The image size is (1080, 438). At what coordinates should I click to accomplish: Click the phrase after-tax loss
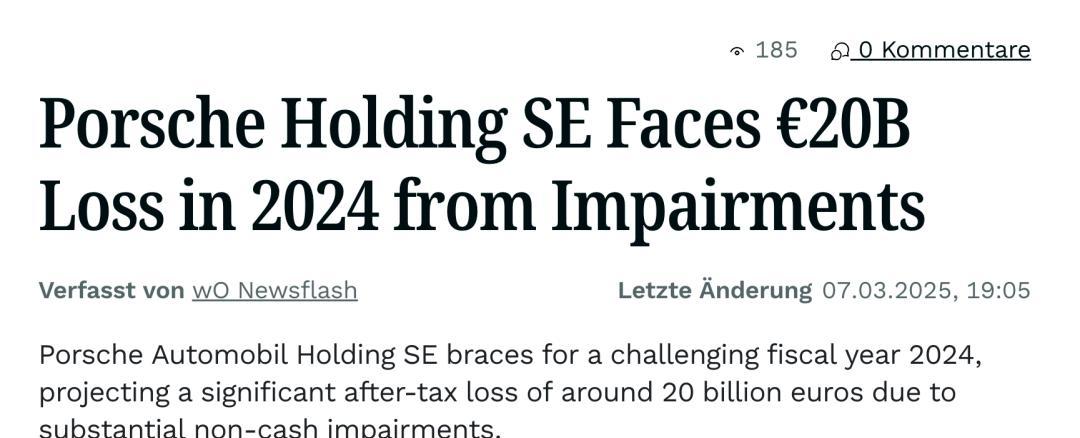point(457,393)
